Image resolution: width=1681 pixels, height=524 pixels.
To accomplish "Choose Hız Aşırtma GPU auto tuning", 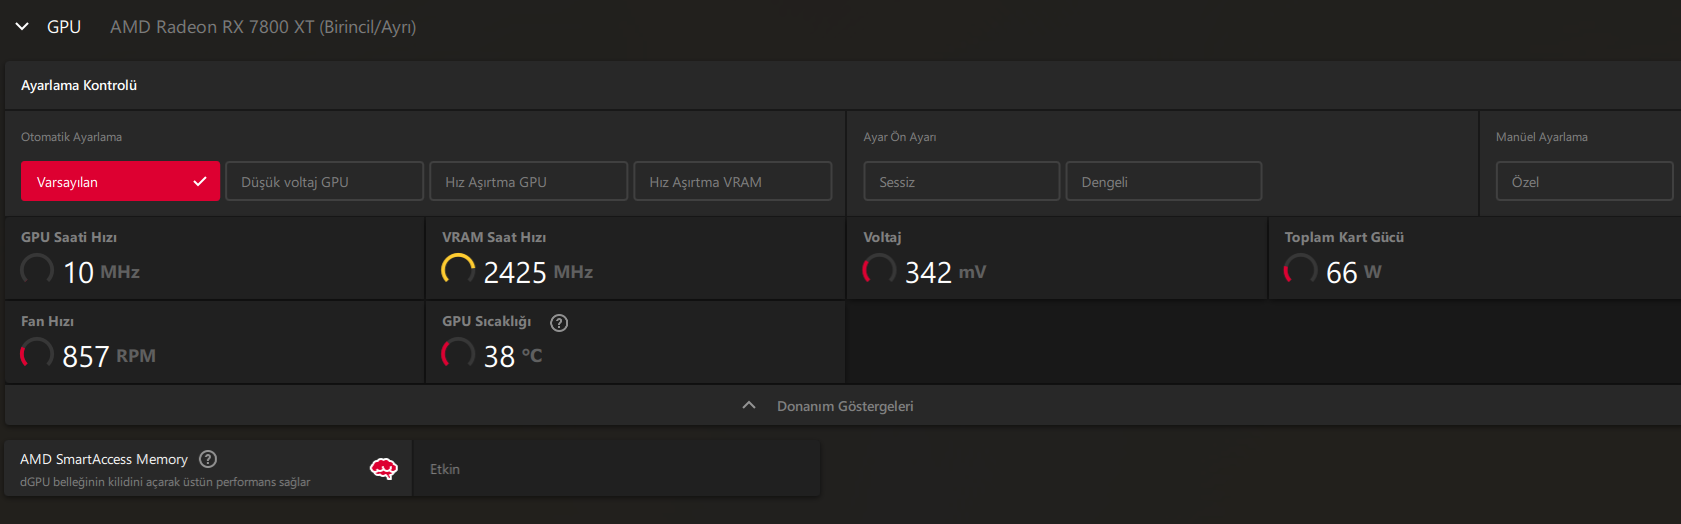I will click(x=528, y=182).
